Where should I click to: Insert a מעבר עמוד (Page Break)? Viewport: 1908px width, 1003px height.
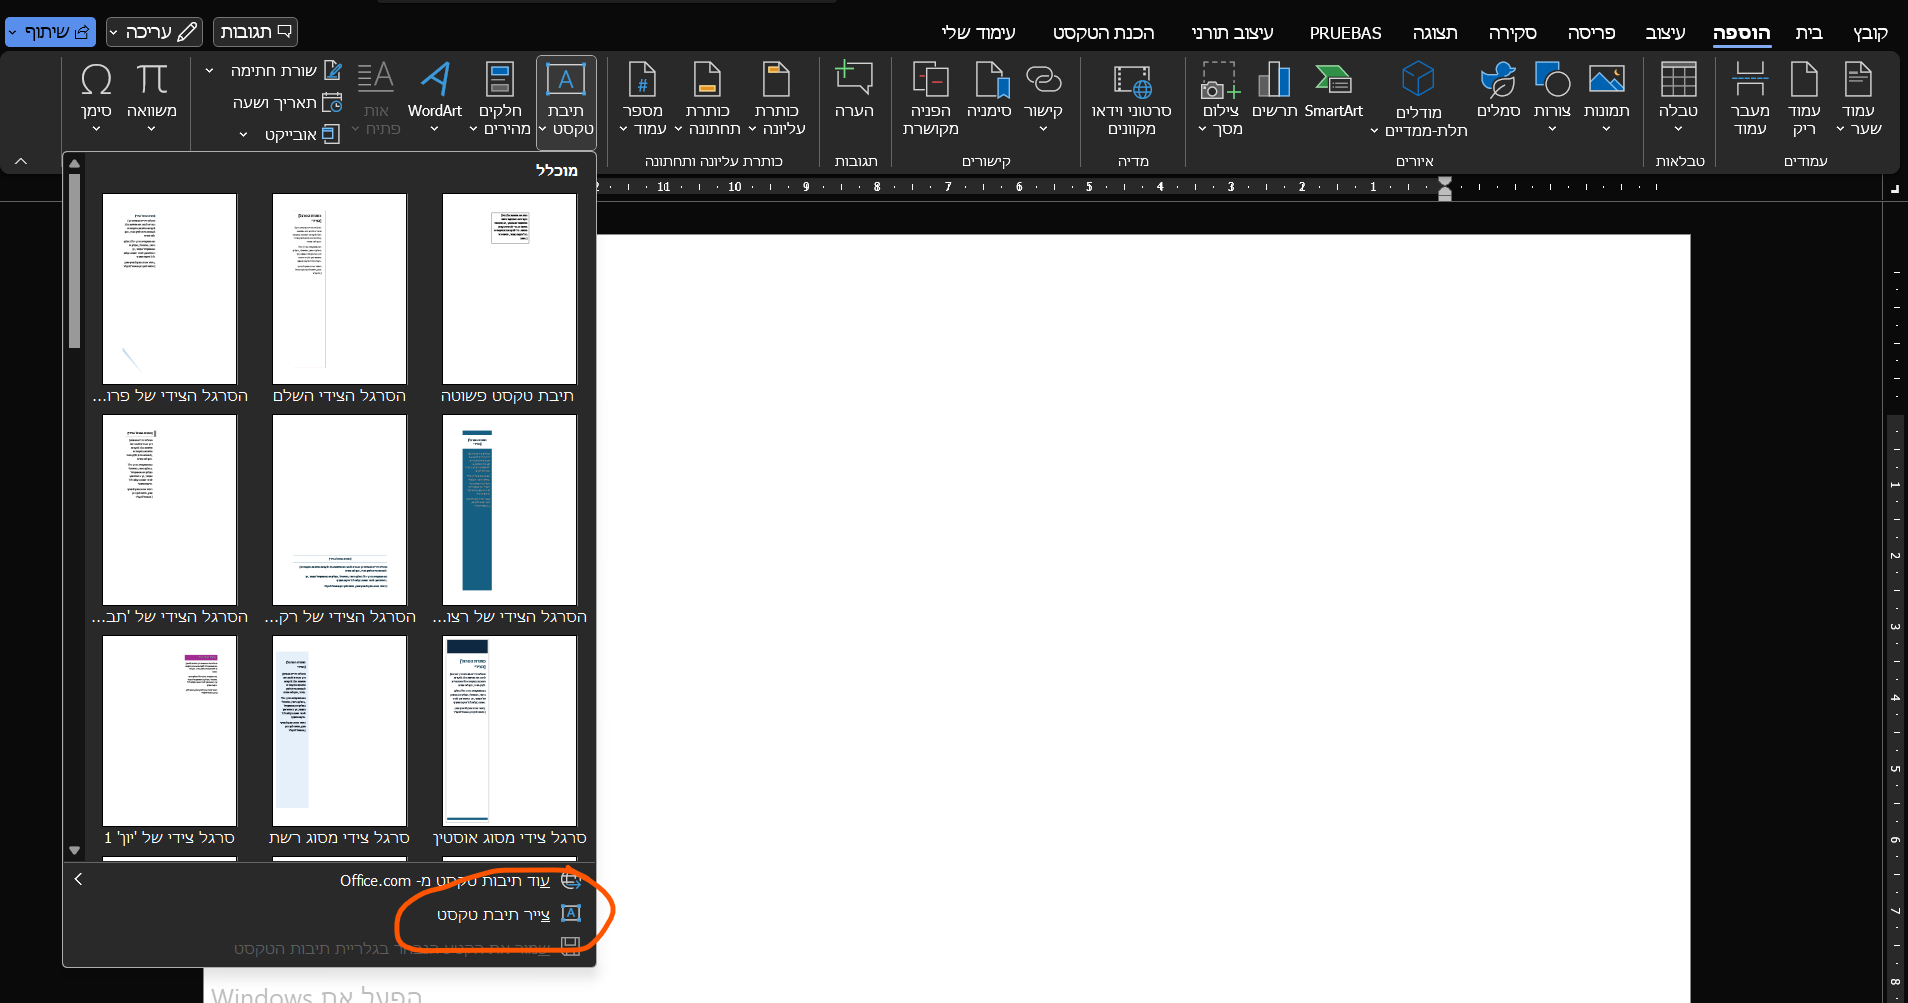1750,99
